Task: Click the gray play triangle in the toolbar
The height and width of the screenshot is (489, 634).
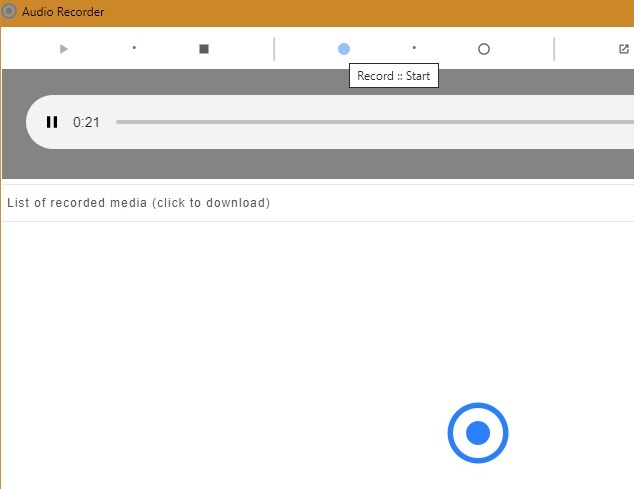Action: click(64, 49)
